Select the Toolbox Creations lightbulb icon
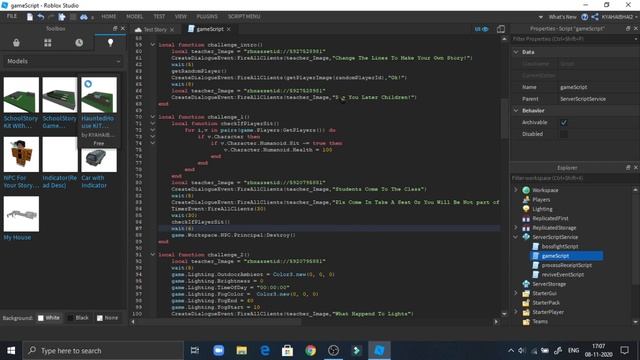640x360 pixels. point(110,42)
